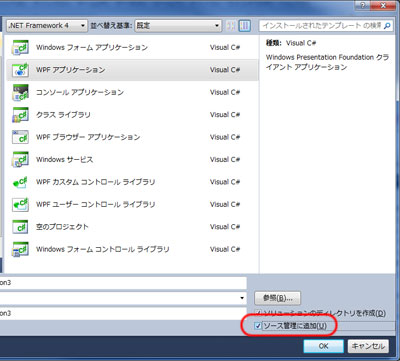Click the solution name input field
400x361 pixels.
coord(123,313)
